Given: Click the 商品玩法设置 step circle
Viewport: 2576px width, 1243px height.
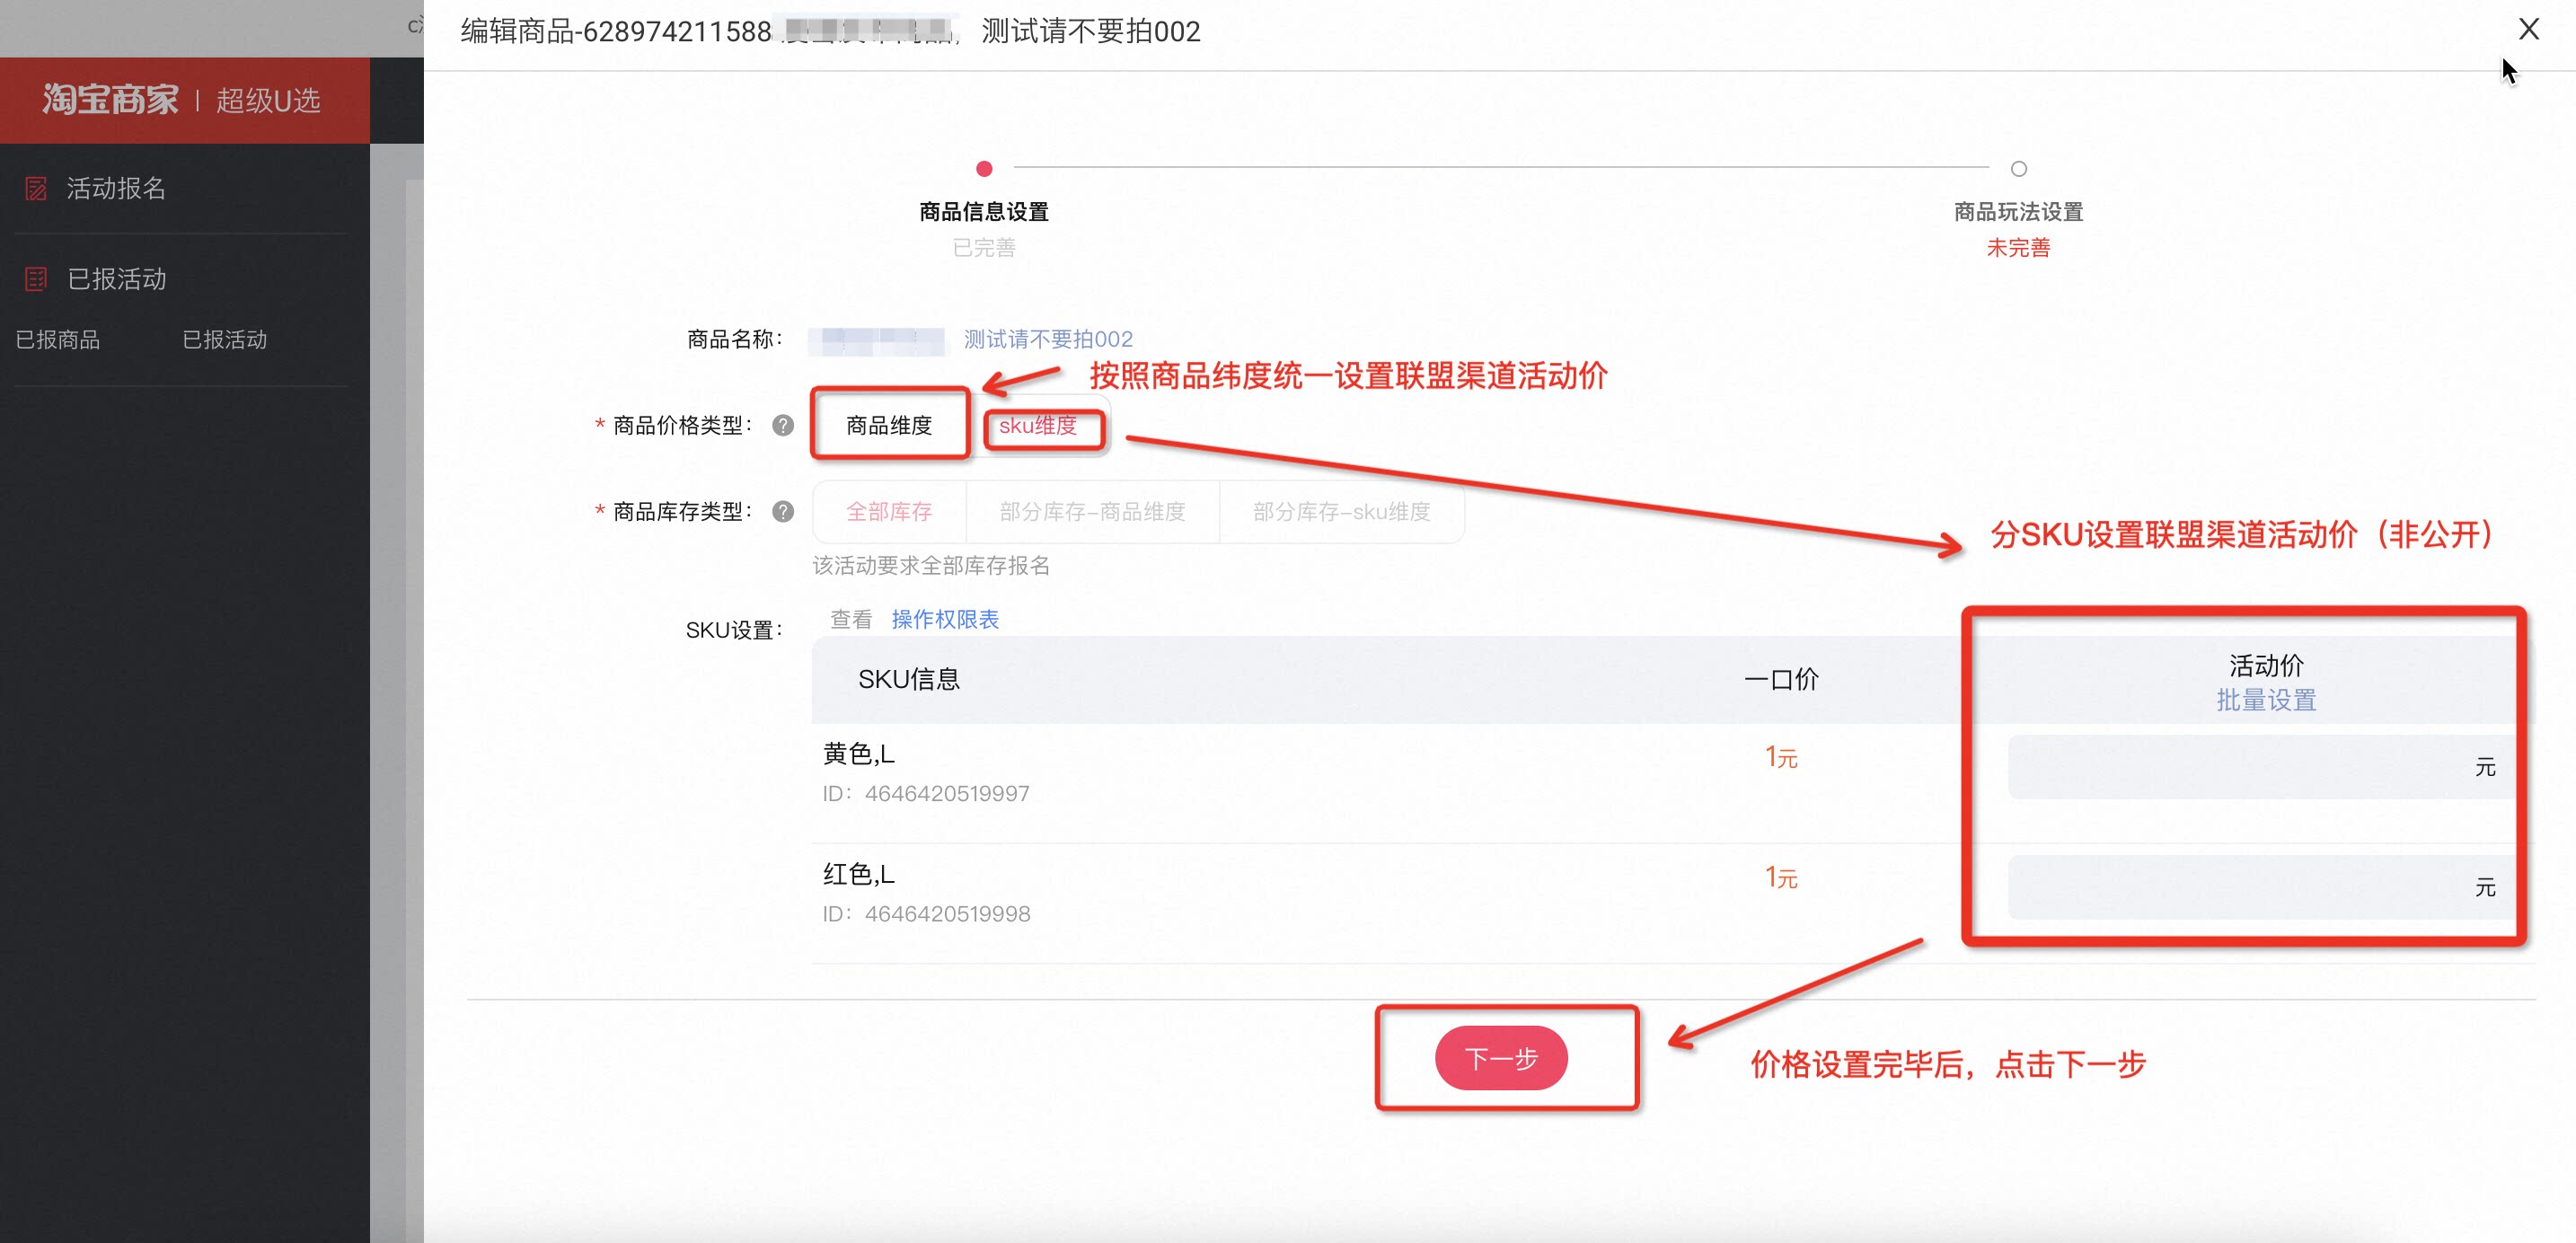Looking at the screenshot, I should (2018, 168).
